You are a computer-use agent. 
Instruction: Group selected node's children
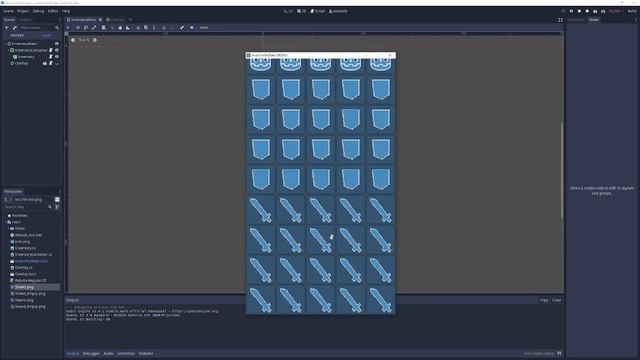point(172,28)
